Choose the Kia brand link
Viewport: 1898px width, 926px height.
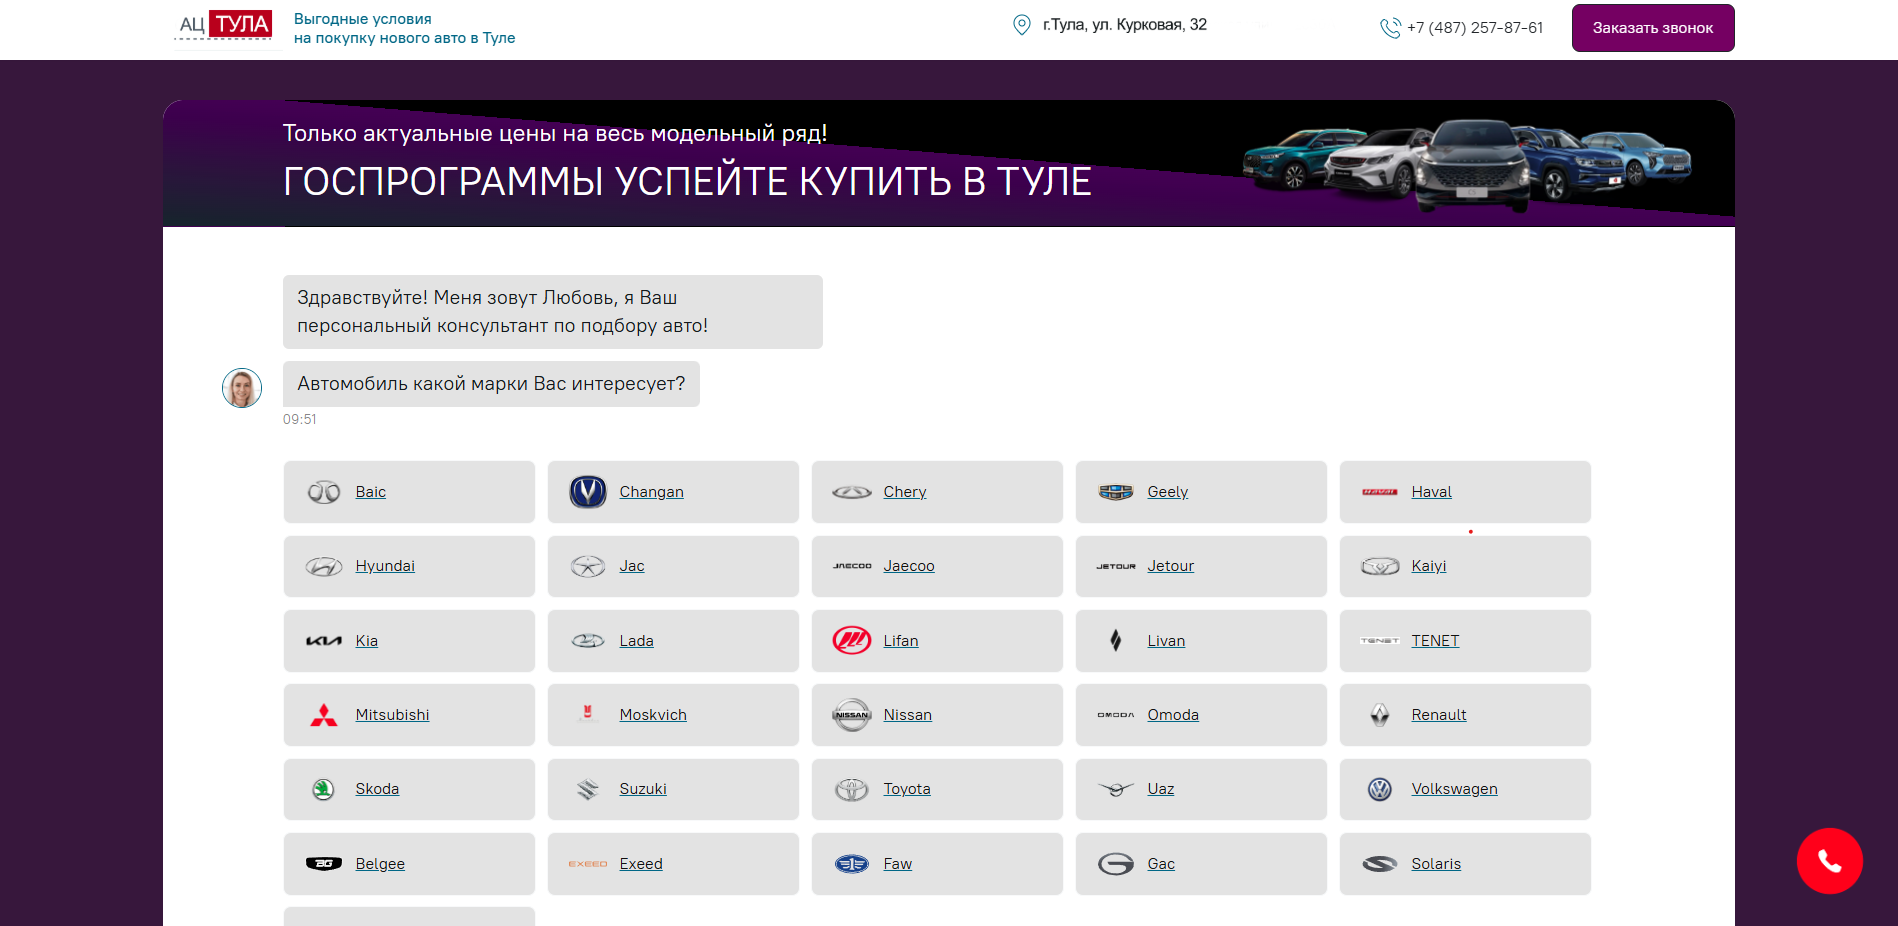click(x=367, y=641)
